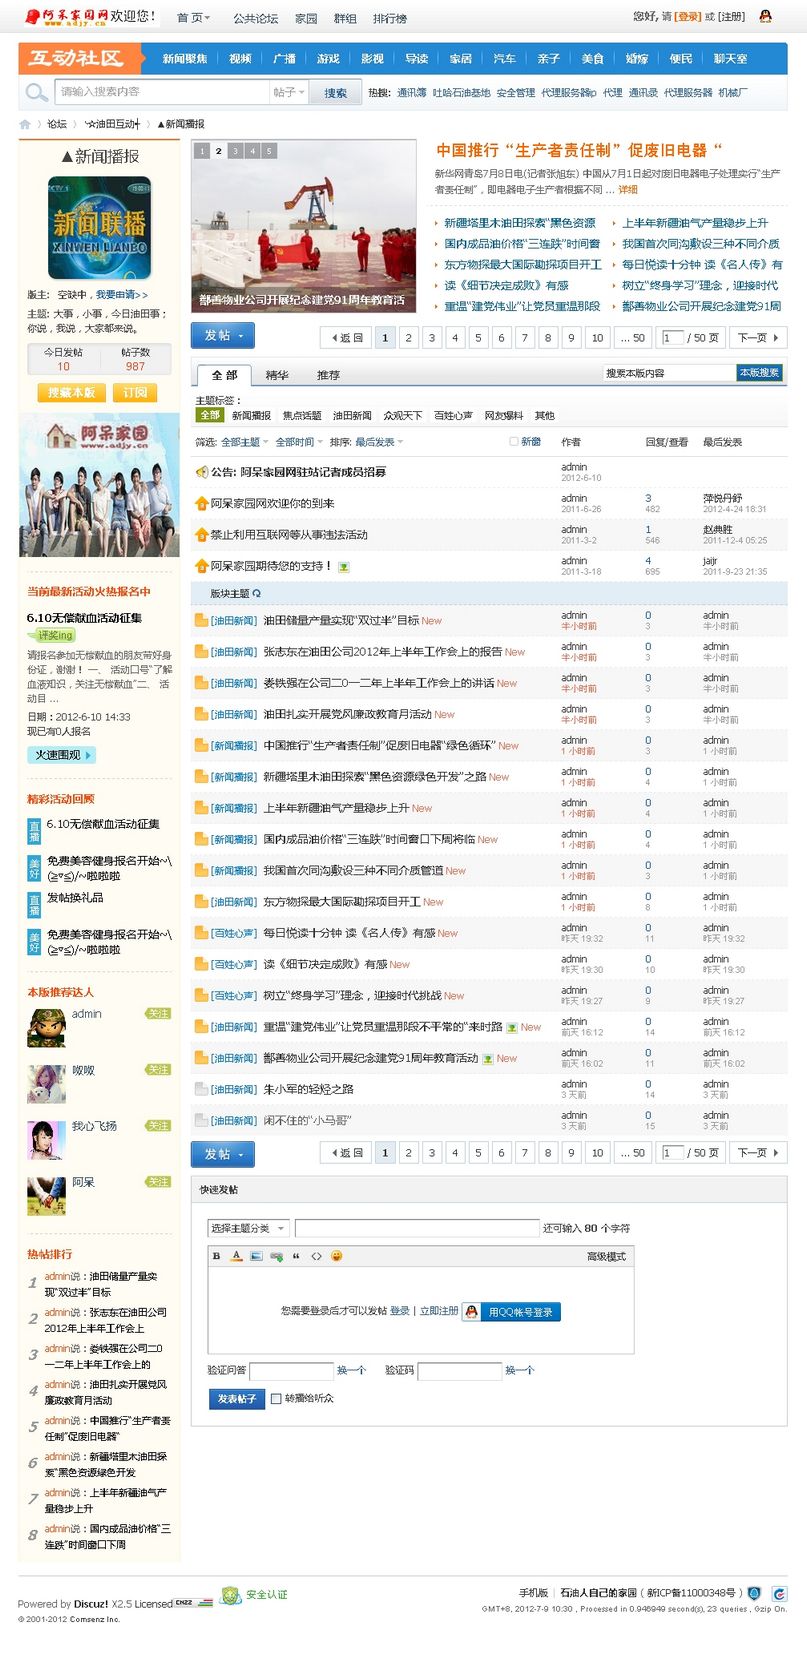The width and height of the screenshot is (807, 1667).
Task: Select the 全 部 tab
Action: click(224, 375)
